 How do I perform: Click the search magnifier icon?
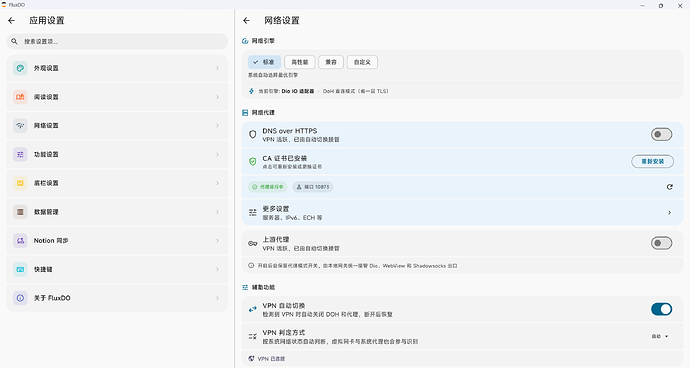coord(15,41)
